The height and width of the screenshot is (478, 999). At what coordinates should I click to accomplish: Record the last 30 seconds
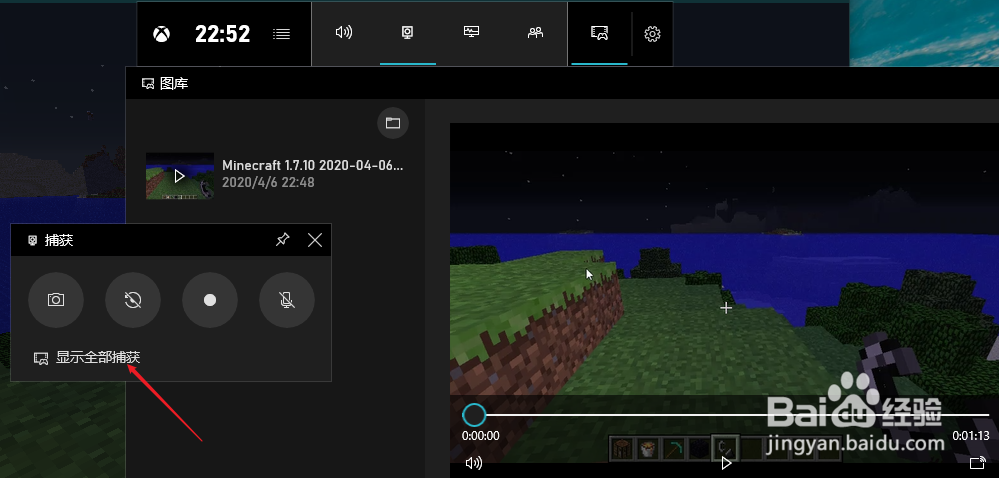[x=133, y=300]
